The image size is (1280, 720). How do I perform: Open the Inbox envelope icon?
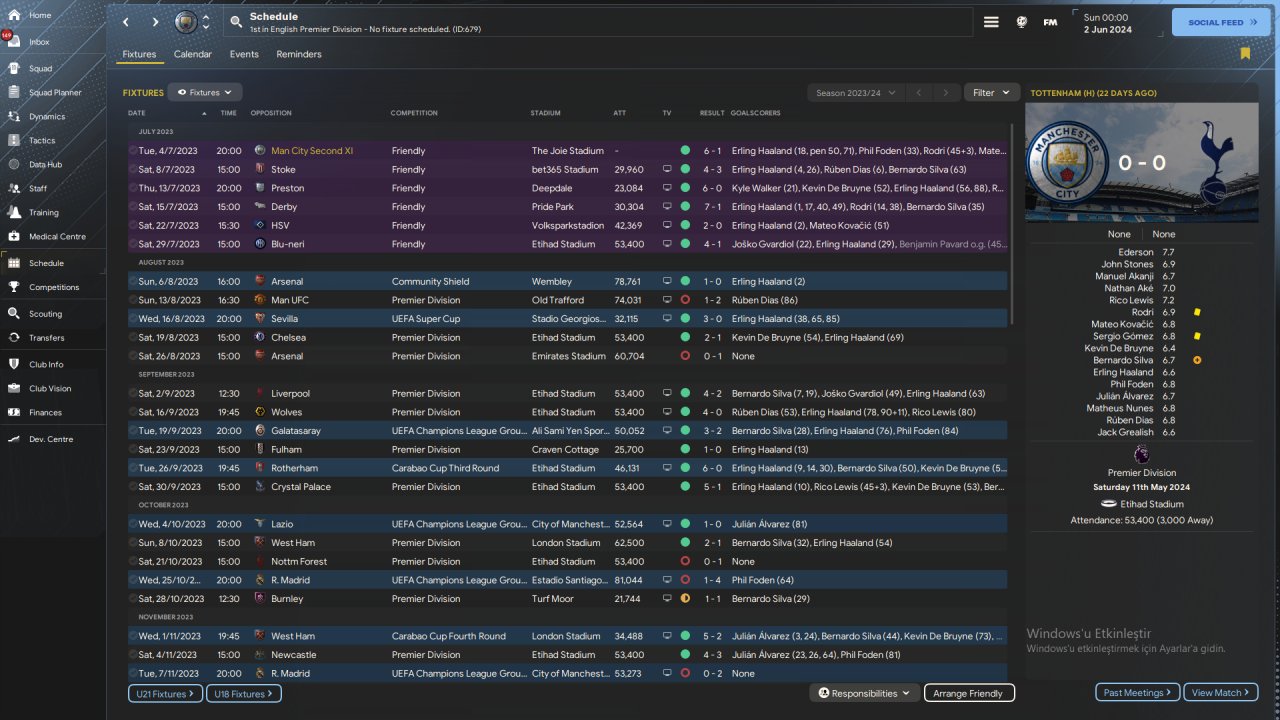[14, 42]
